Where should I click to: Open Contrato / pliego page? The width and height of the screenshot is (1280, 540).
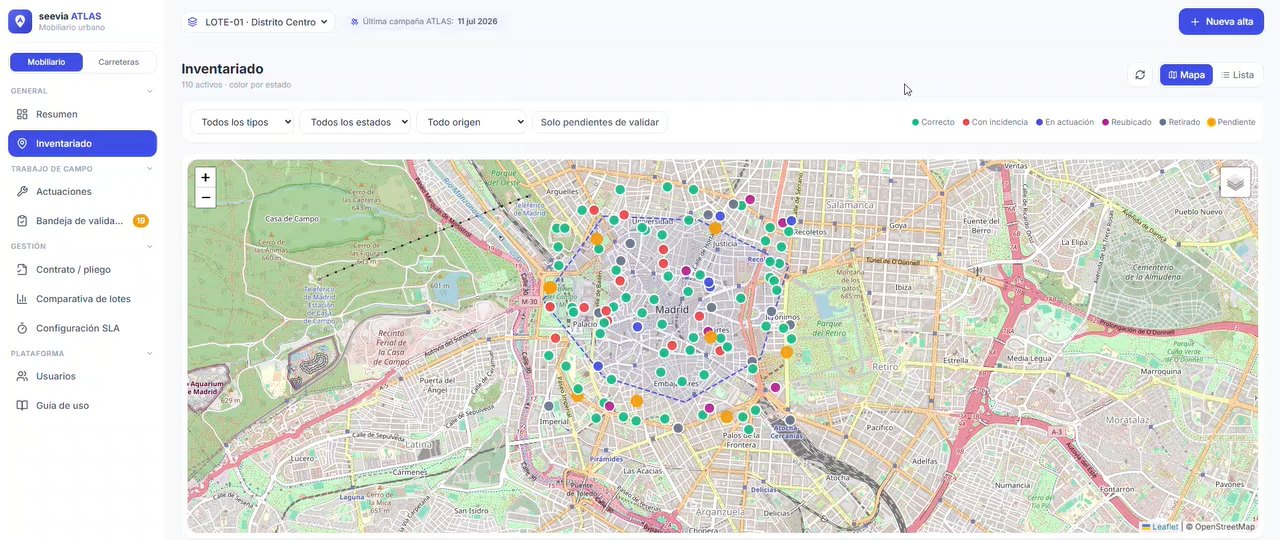pos(82,269)
